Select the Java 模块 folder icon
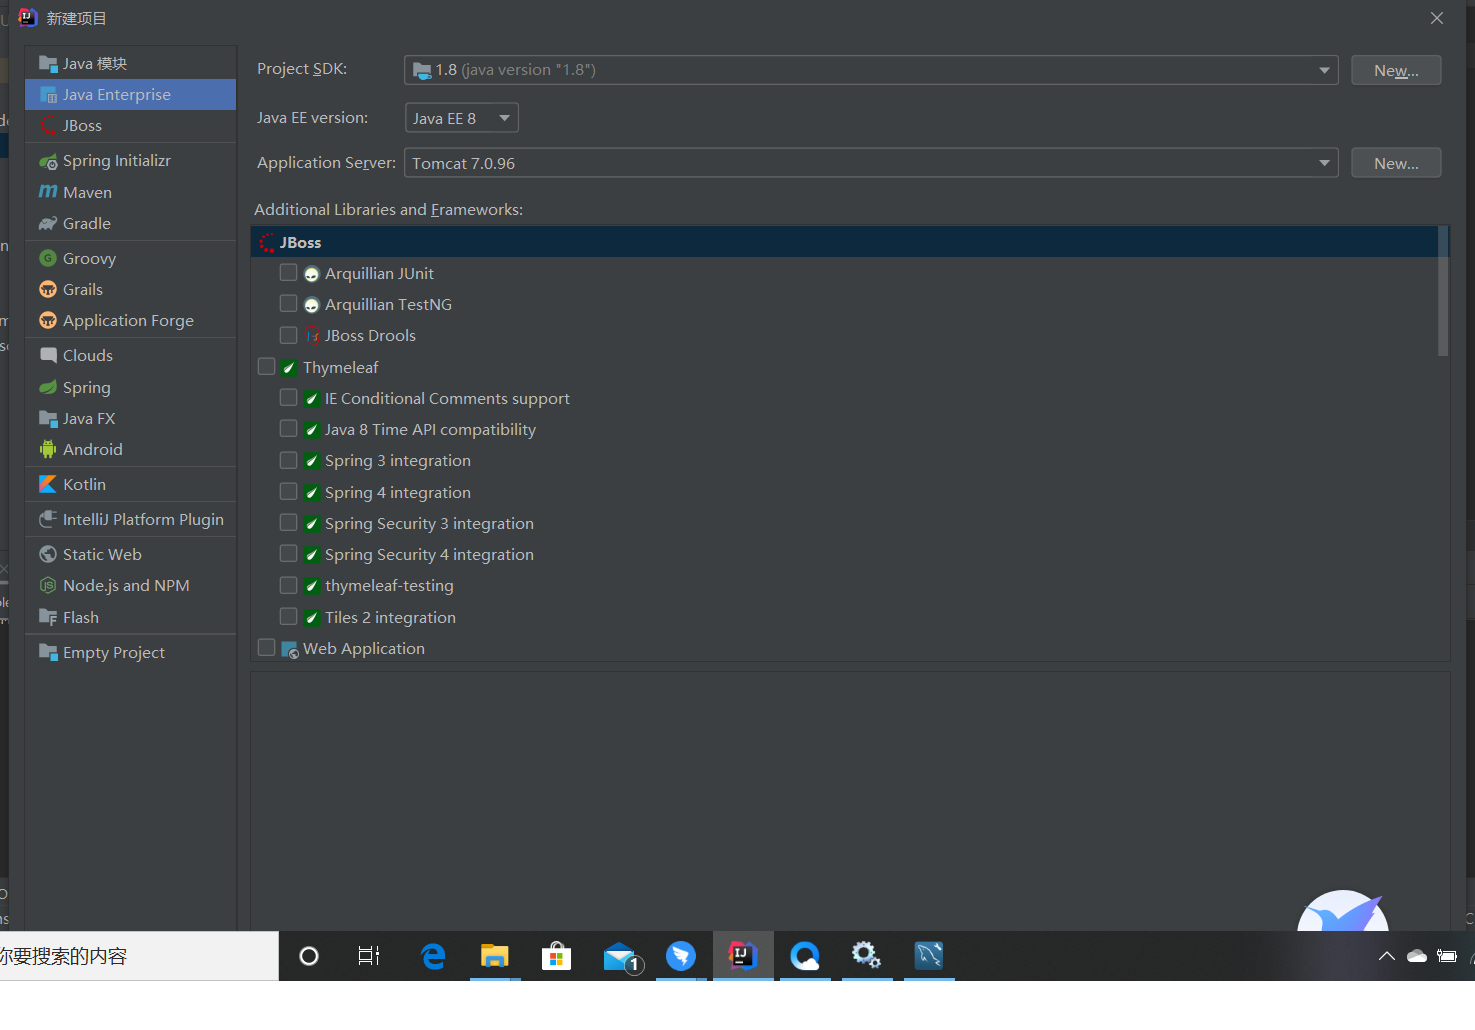Image resolution: width=1475 pixels, height=1030 pixels. point(48,63)
